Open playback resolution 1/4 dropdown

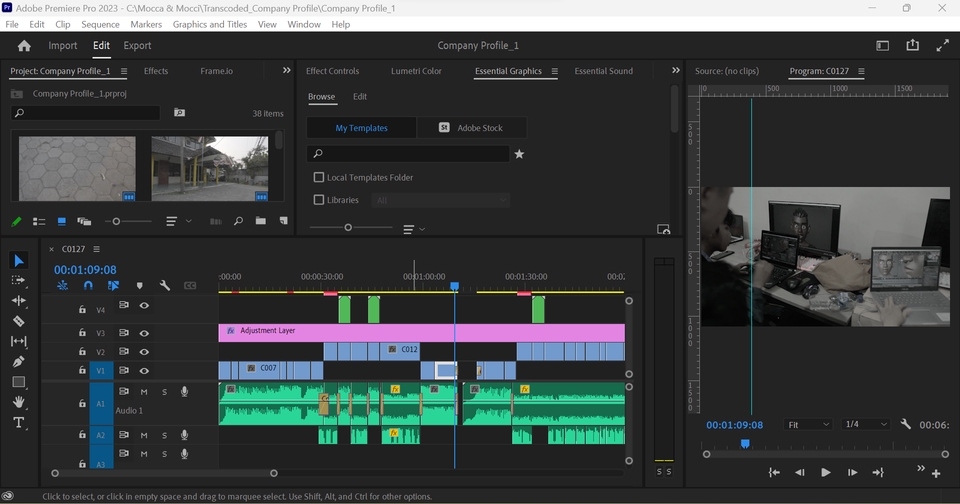(x=864, y=424)
